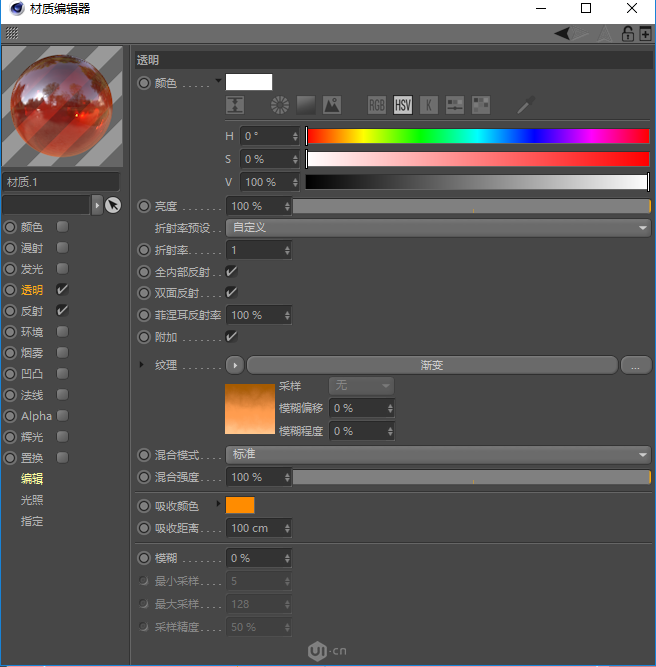Click the texture browse ellipsis button
656x667 pixels.
[x=636, y=365]
